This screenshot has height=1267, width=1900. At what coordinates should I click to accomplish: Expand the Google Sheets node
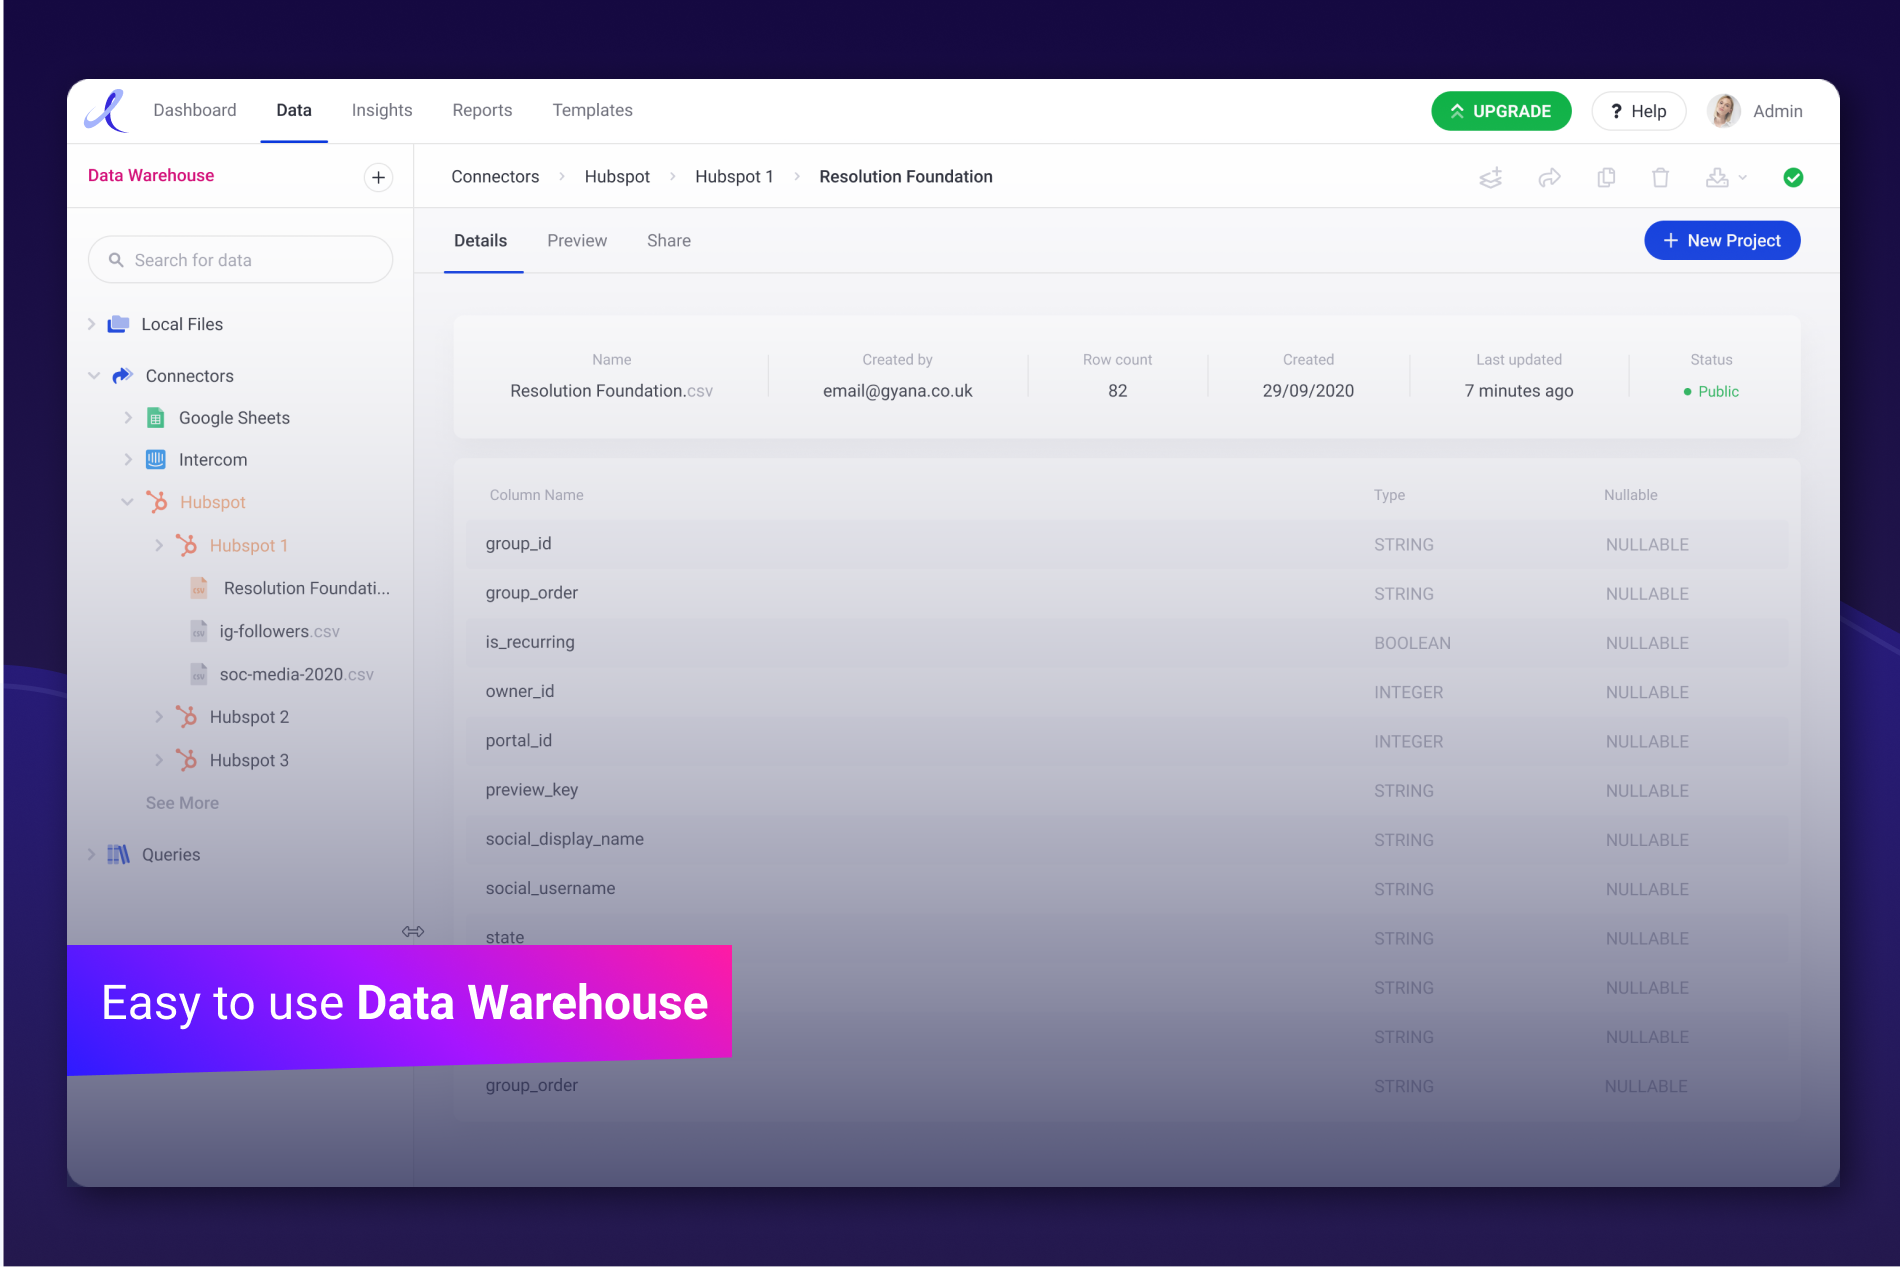128,418
